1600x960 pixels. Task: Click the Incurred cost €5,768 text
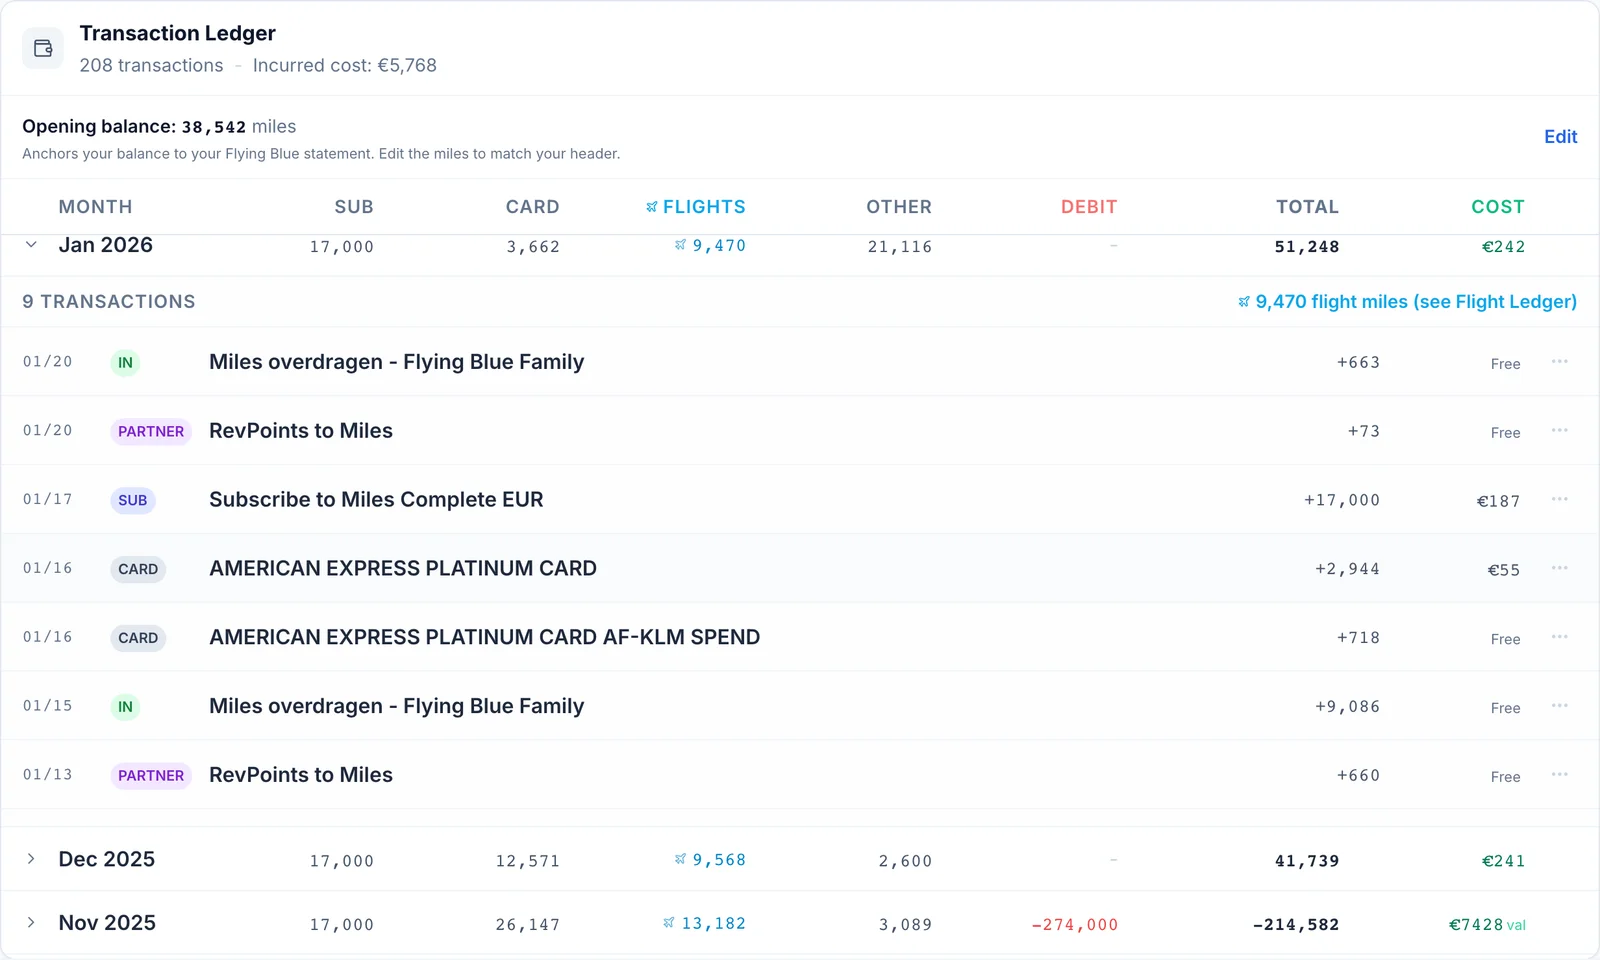[345, 65]
